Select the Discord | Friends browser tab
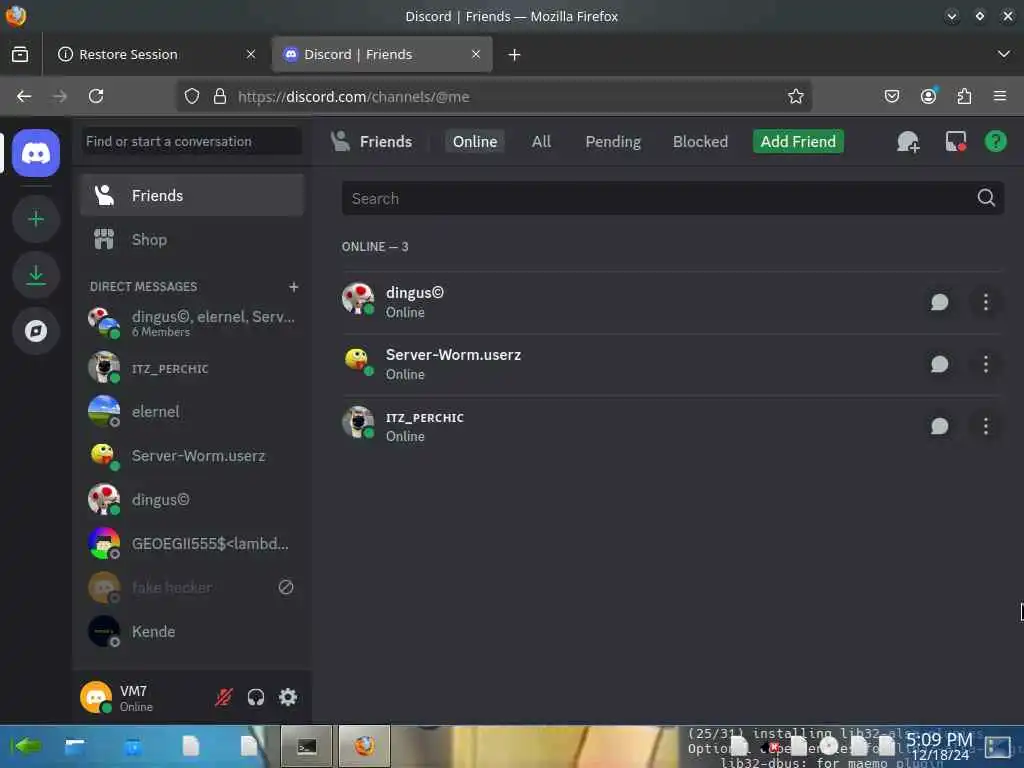The width and height of the screenshot is (1024, 768). tap(382, 54)
